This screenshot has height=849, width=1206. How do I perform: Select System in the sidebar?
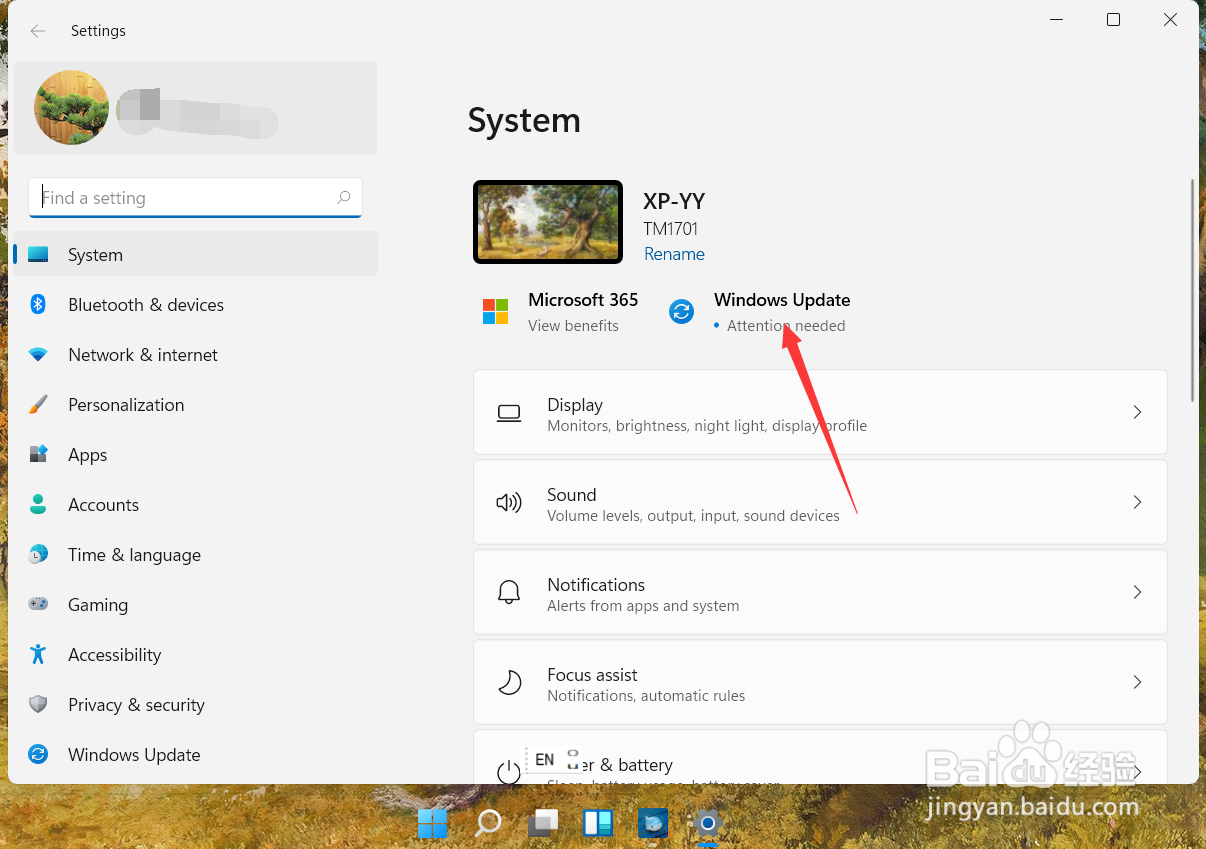(196, 255)
